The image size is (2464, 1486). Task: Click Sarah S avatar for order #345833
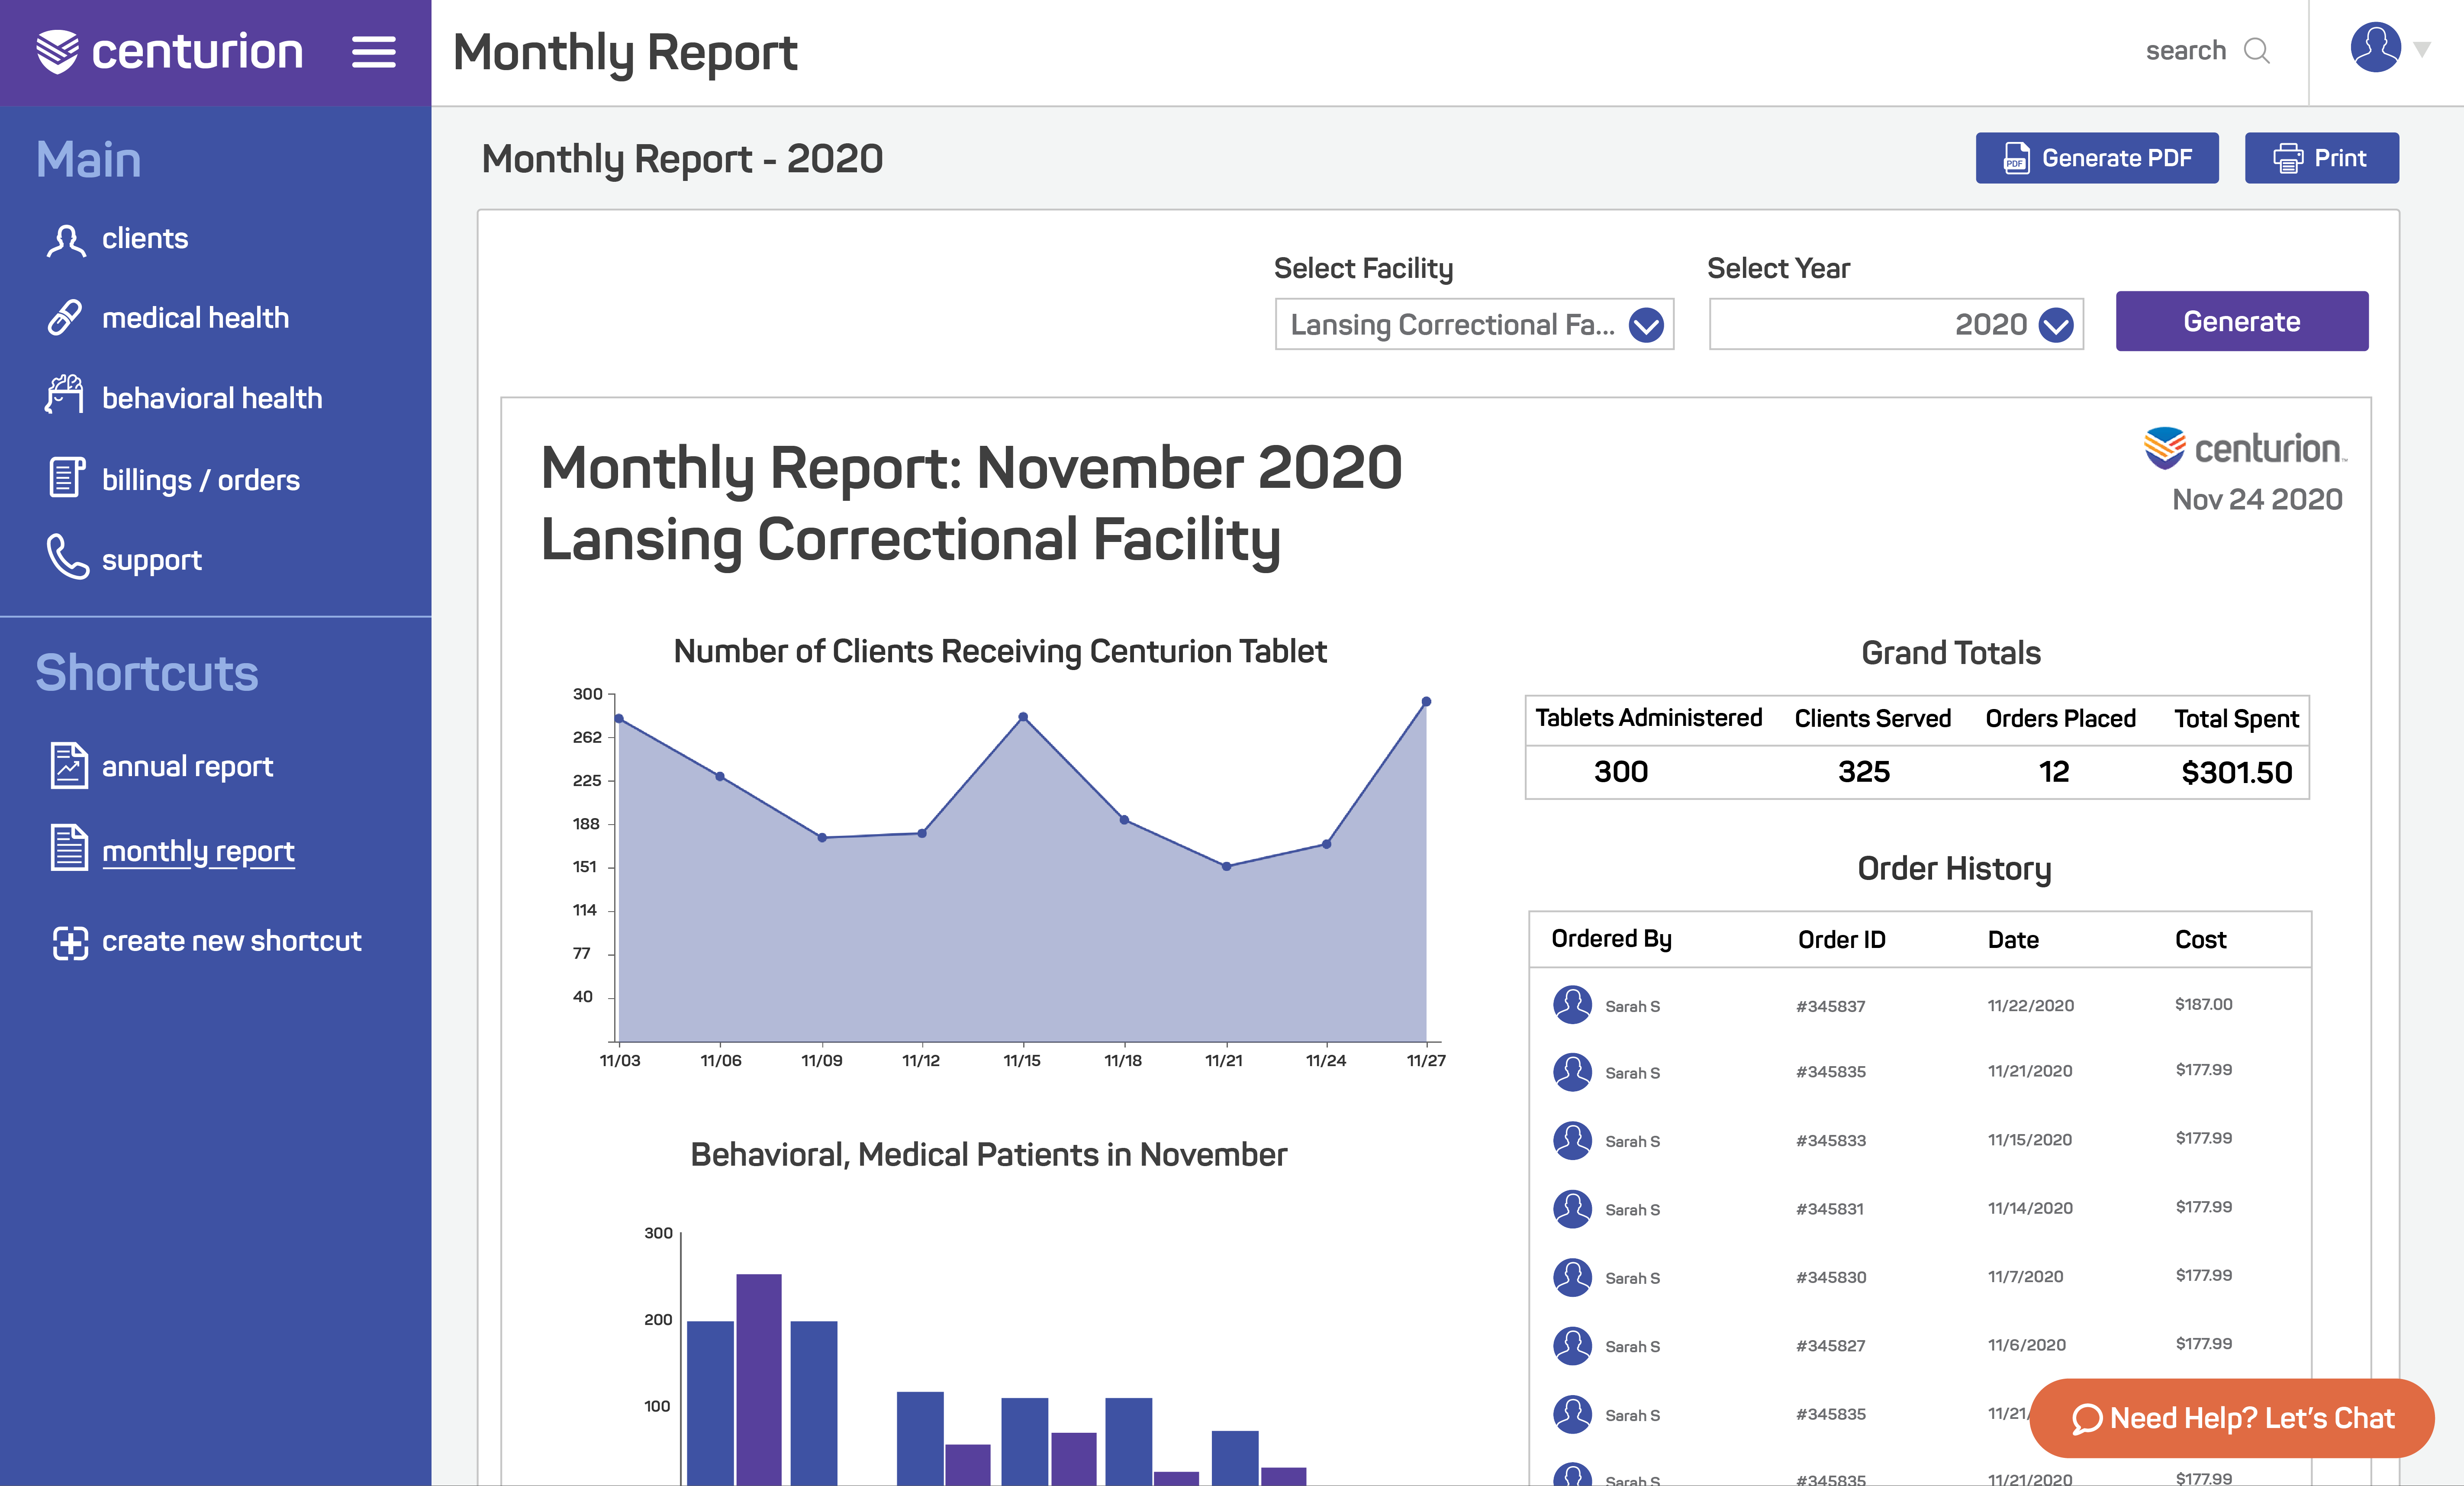pos(1572,1140)
